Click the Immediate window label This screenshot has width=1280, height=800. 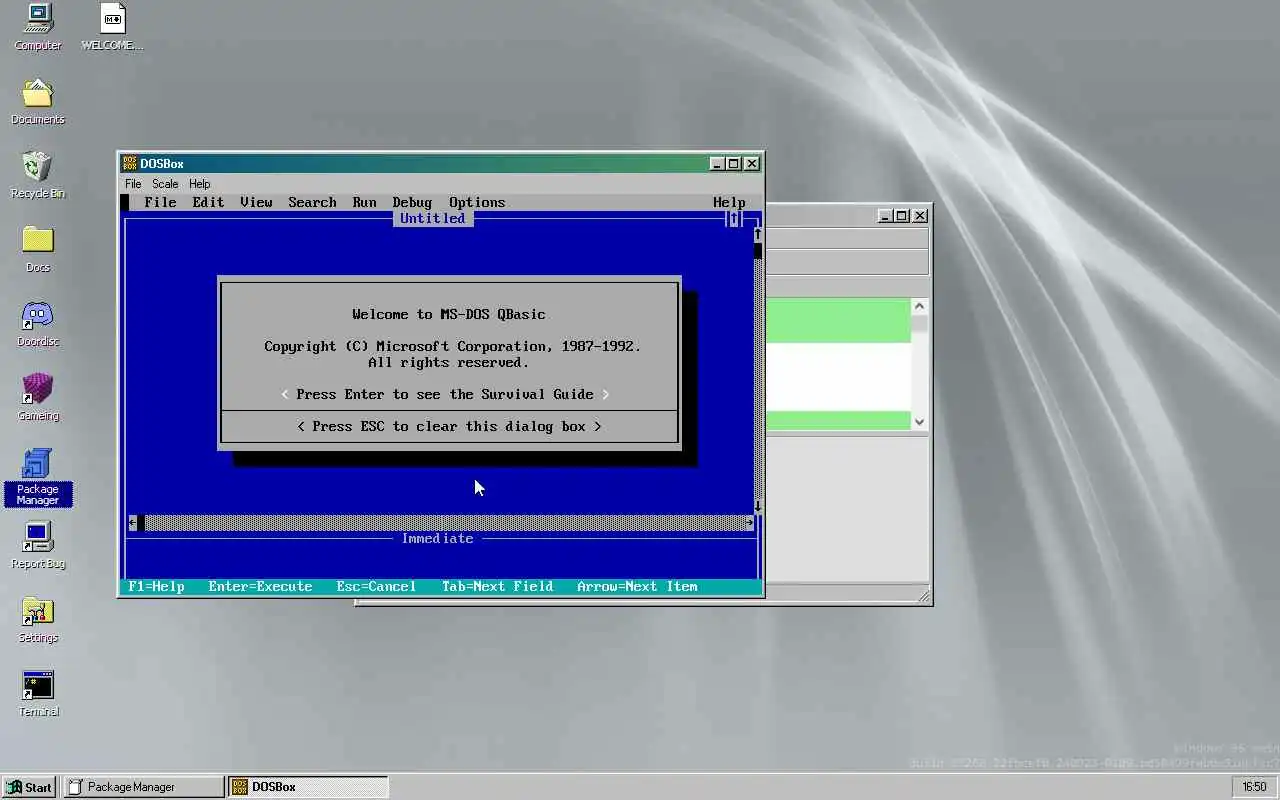coord(437,538)
